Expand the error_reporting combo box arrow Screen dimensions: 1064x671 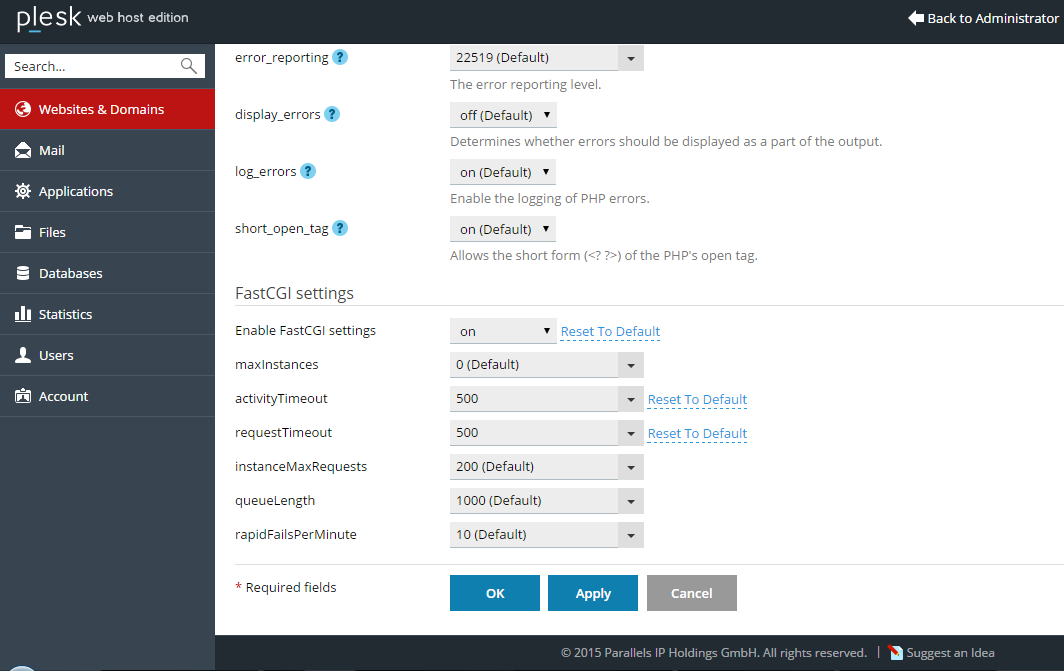pyautogui.click(x=630, y=58)
